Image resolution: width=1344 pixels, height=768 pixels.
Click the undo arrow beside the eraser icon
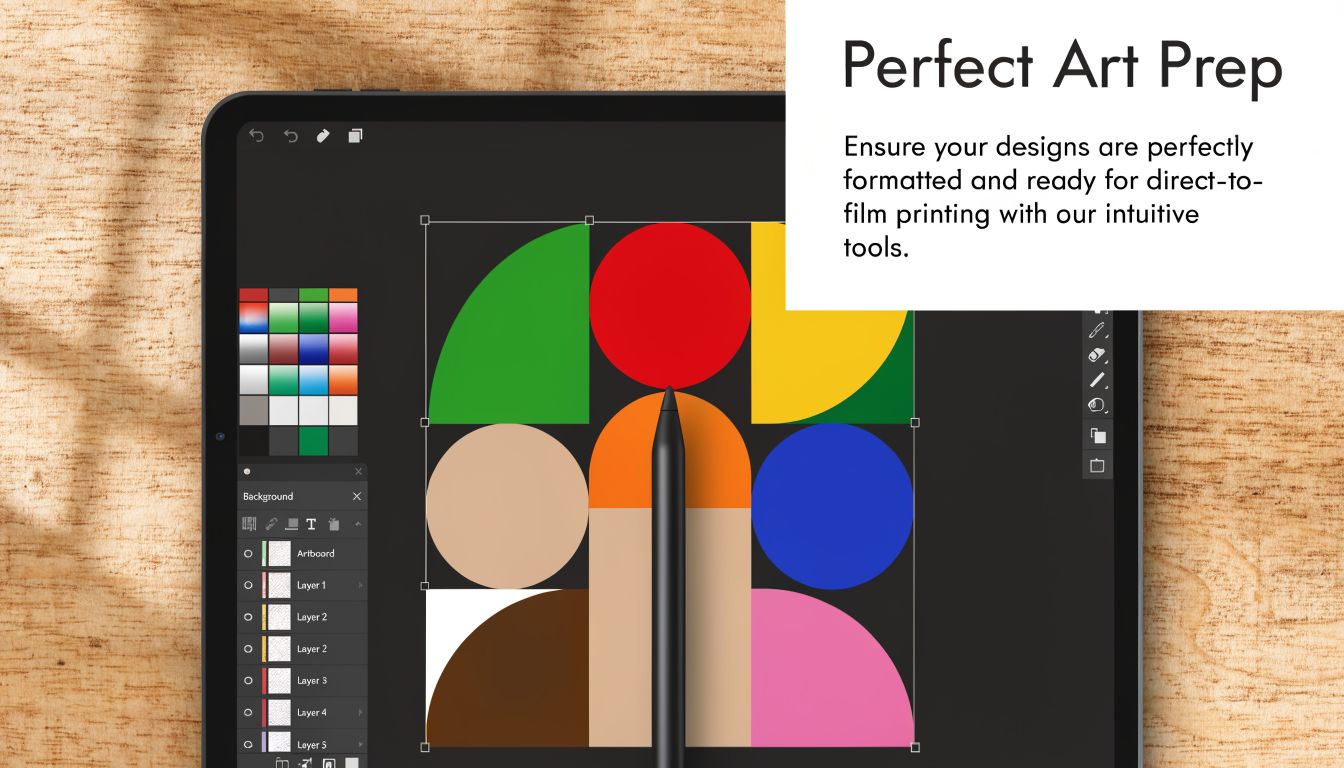pyautogui.click(x=290, y=136)
